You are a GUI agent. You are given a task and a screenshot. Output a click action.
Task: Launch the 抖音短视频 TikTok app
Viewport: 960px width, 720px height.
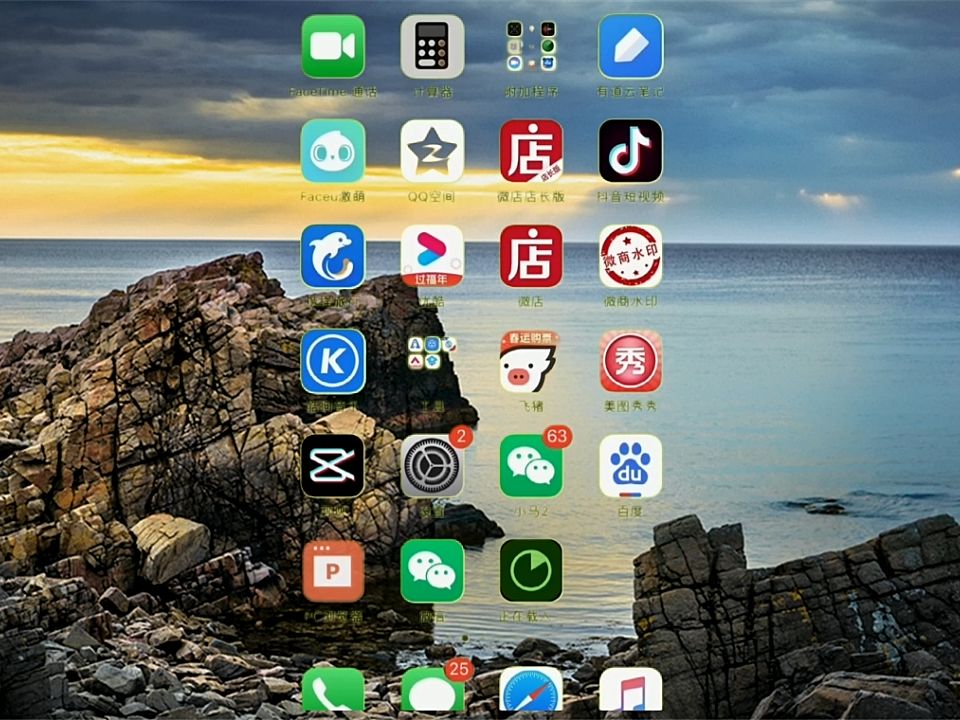[x=631, y=151]
